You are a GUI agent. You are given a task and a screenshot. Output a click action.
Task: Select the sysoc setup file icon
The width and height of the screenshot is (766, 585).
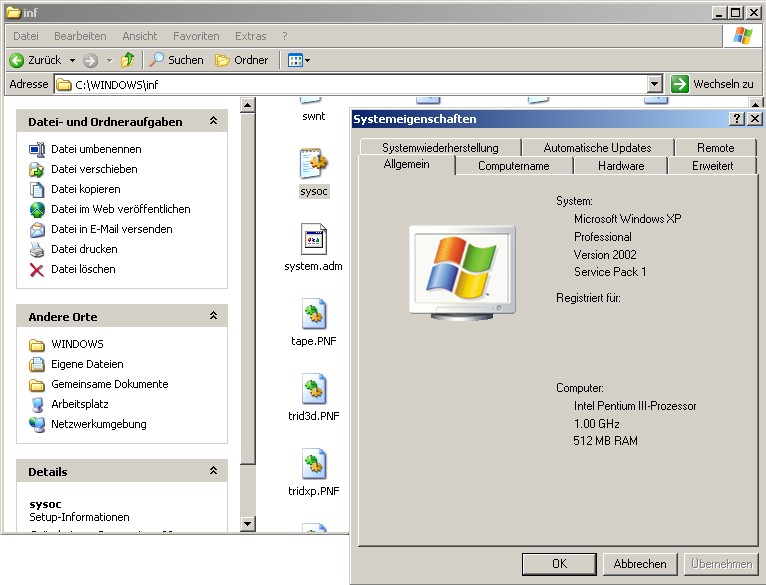[x=314, y=164]
